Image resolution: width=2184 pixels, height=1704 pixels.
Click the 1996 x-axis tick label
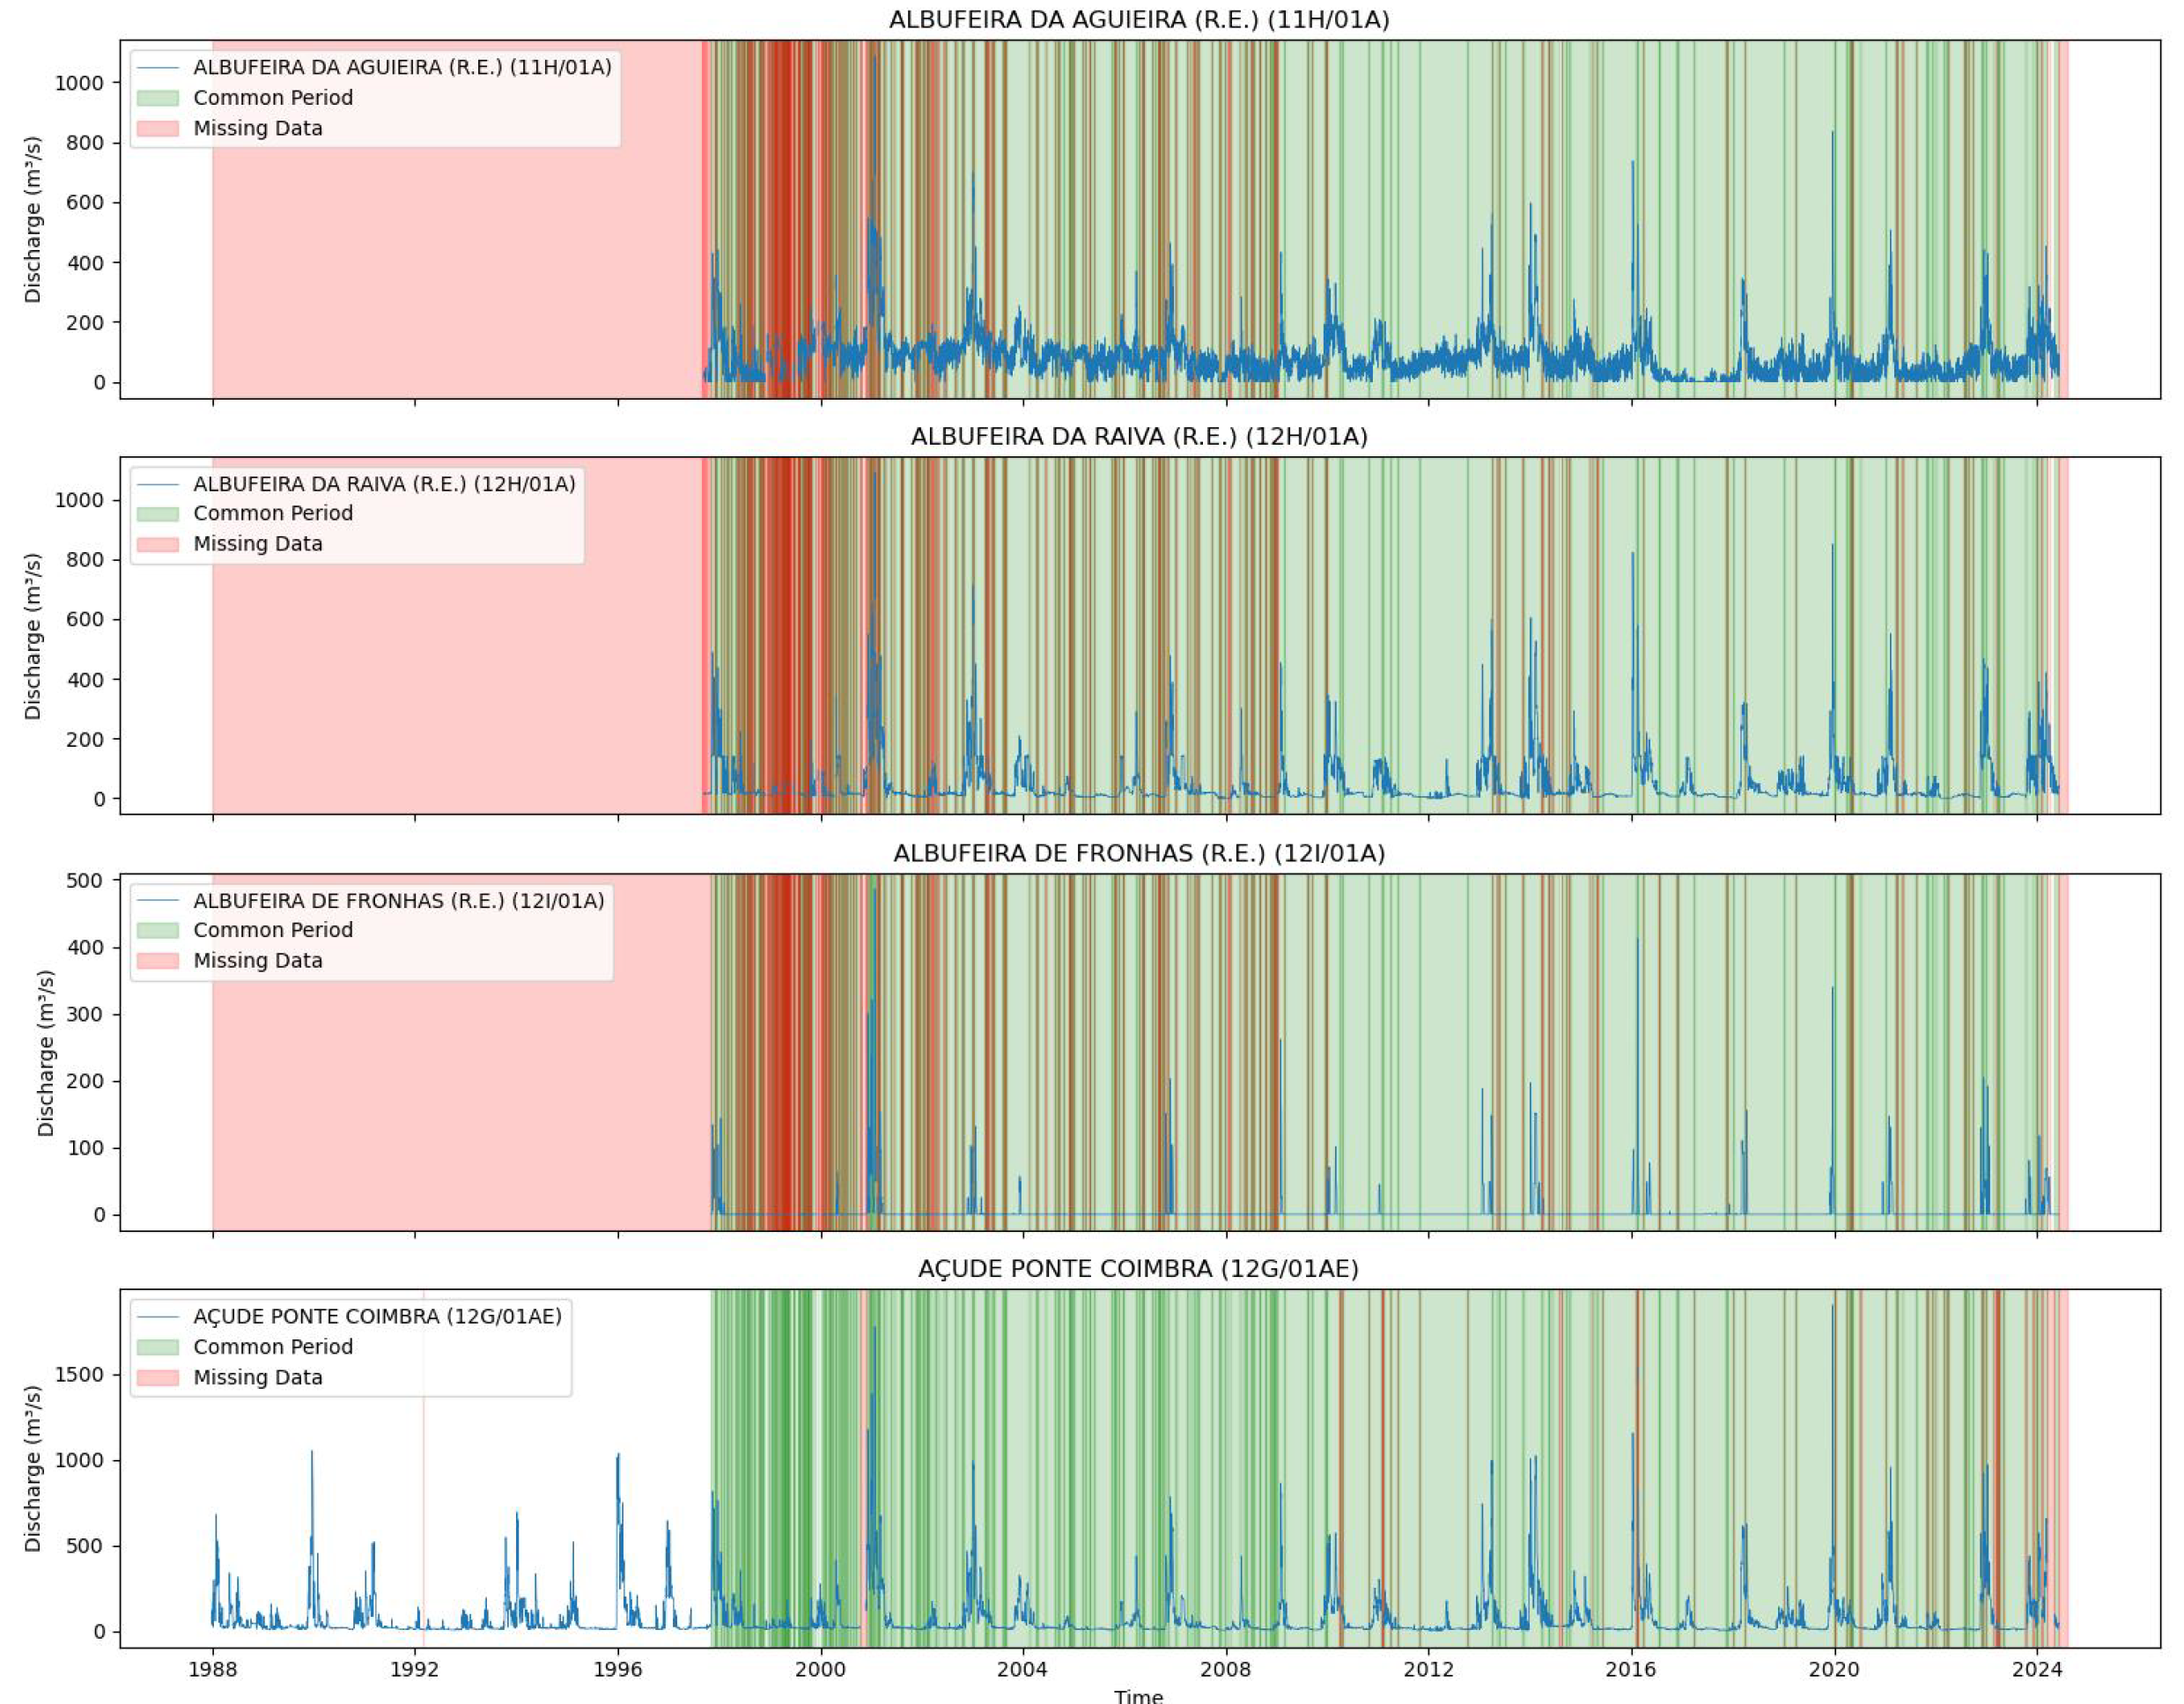click(x=618, y=1669)
